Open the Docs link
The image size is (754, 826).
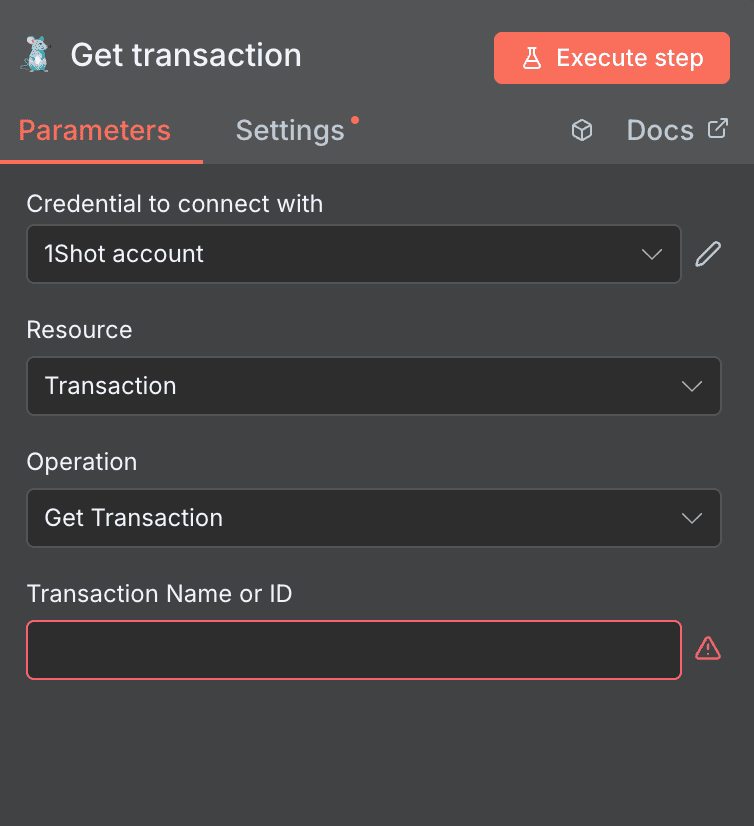click(660, 130)
